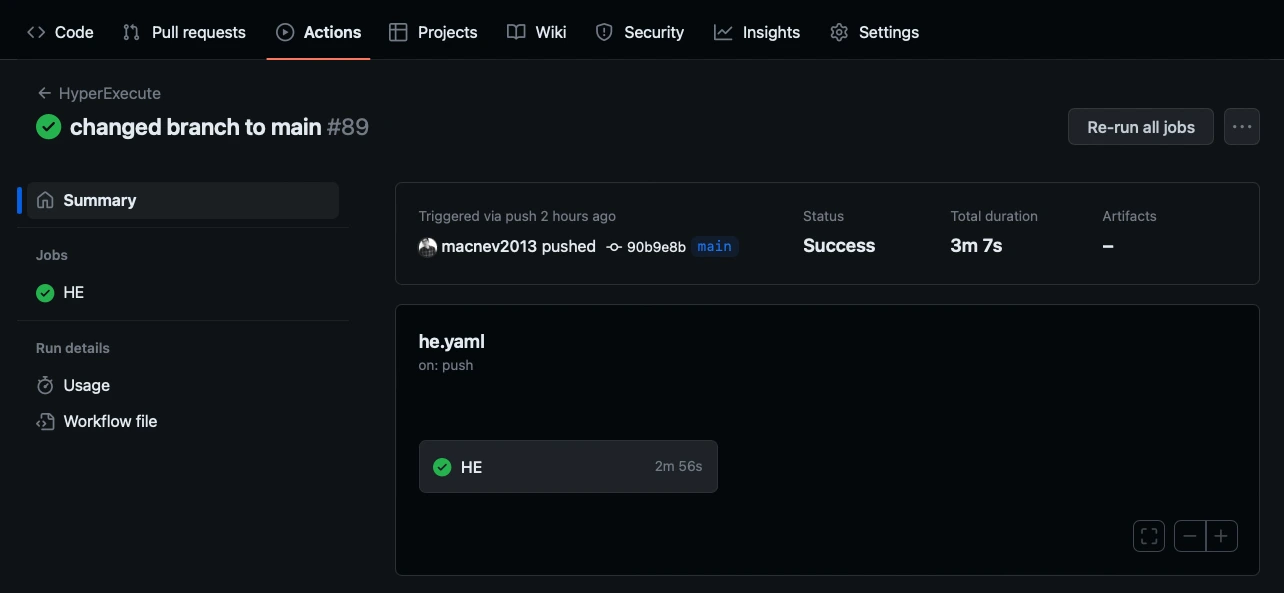Click the macnev2013 user avatar
The image size is (1284, 593).
coord(428,247)
